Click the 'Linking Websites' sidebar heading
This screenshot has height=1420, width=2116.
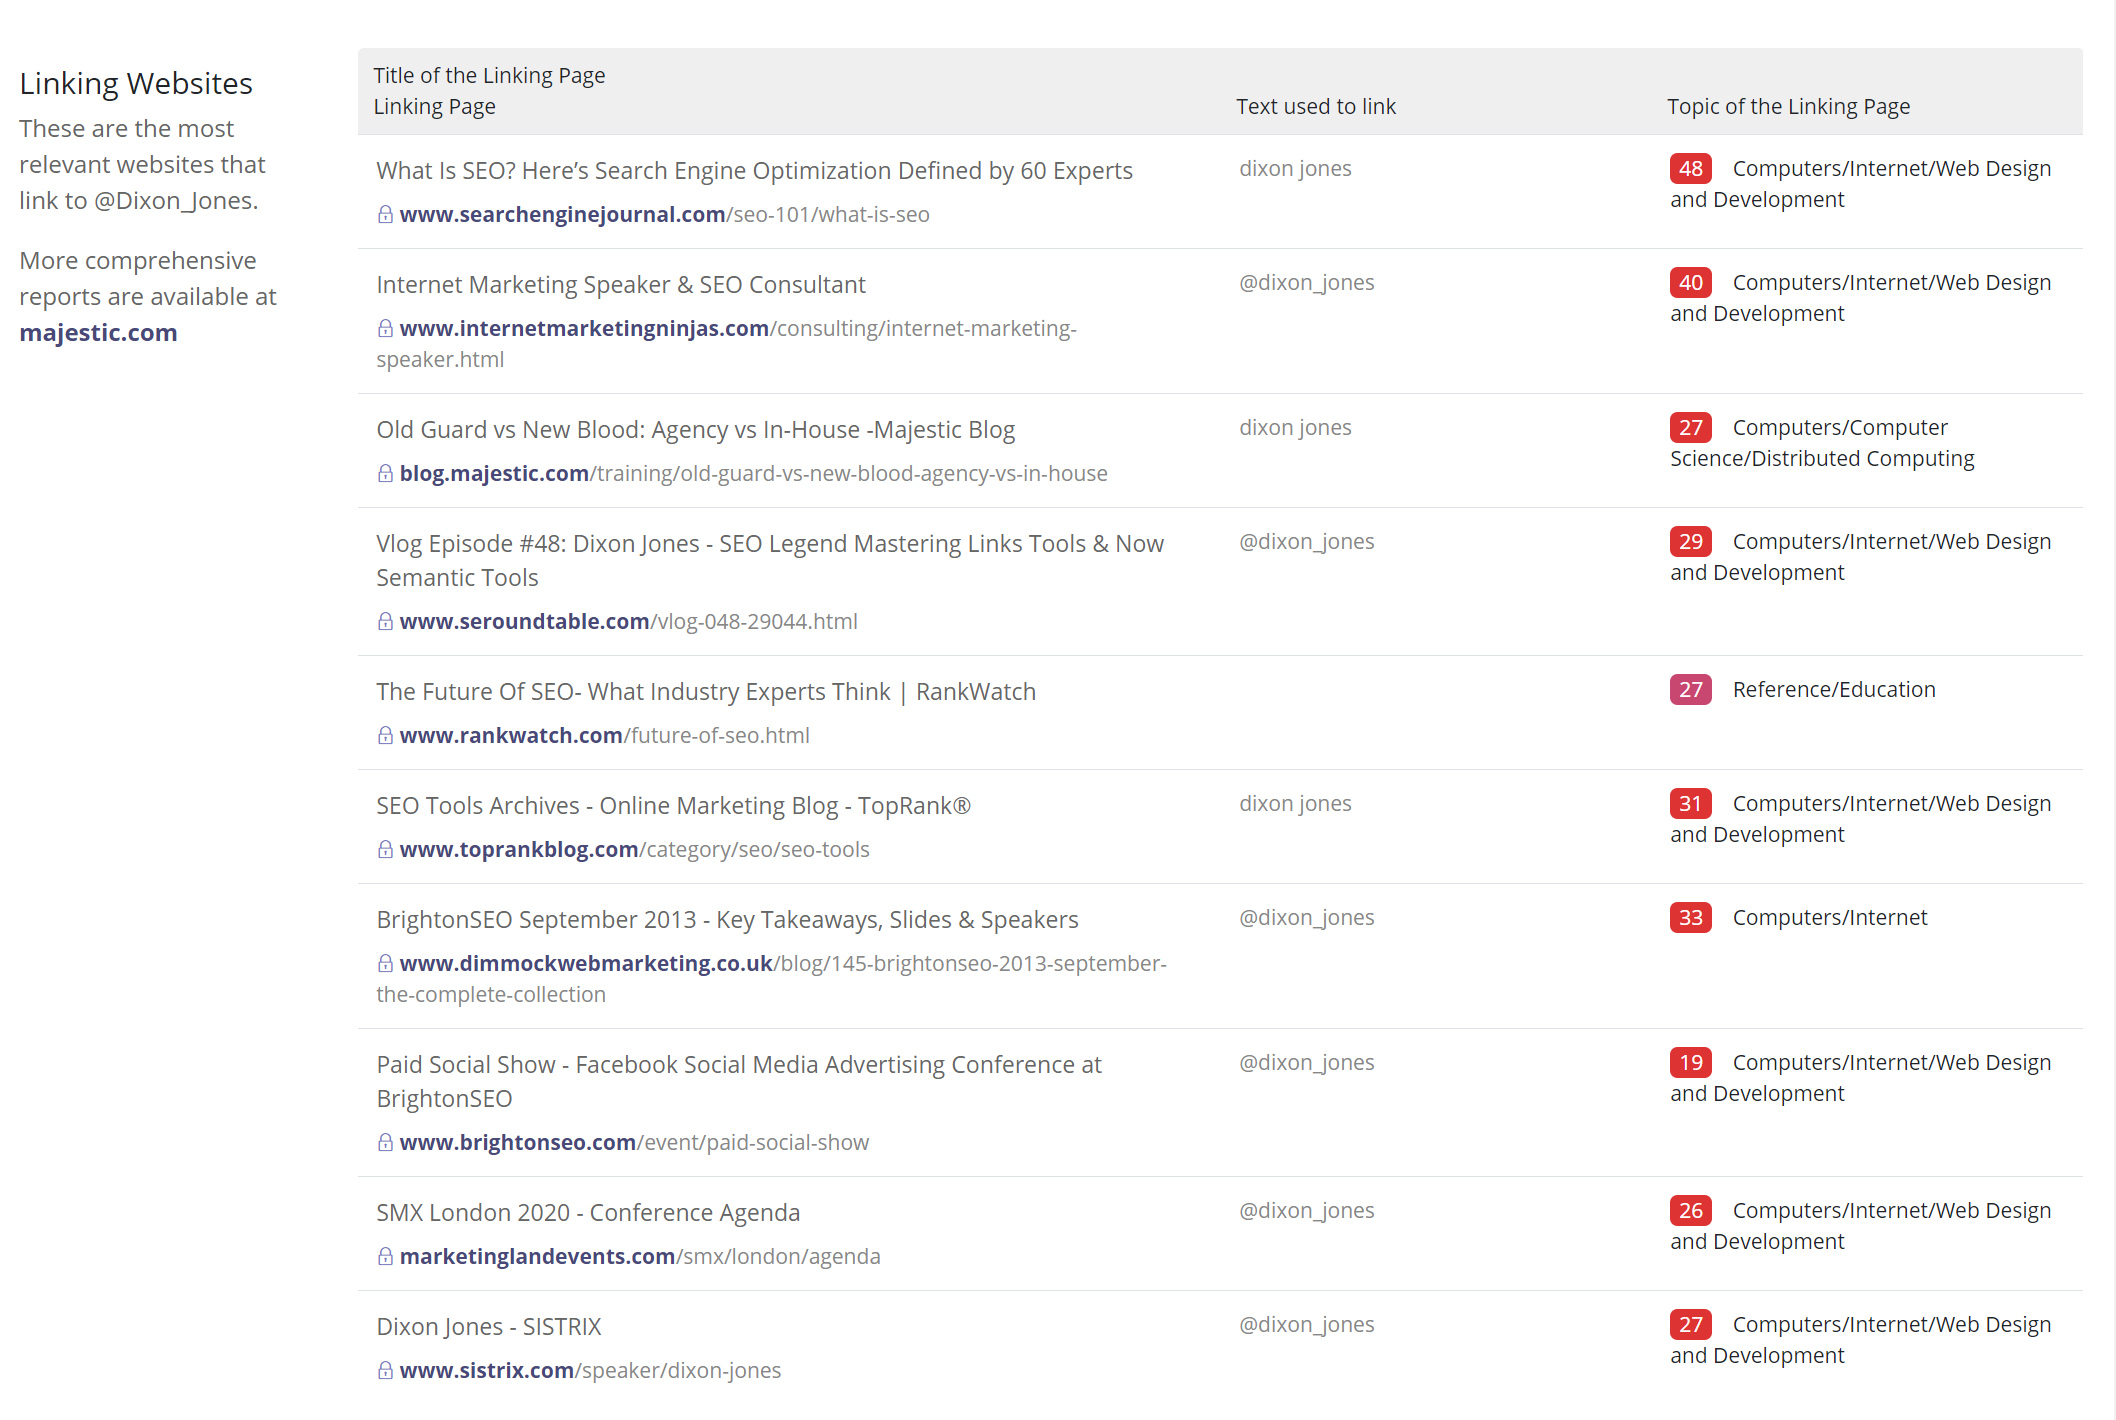coord(136,83)
